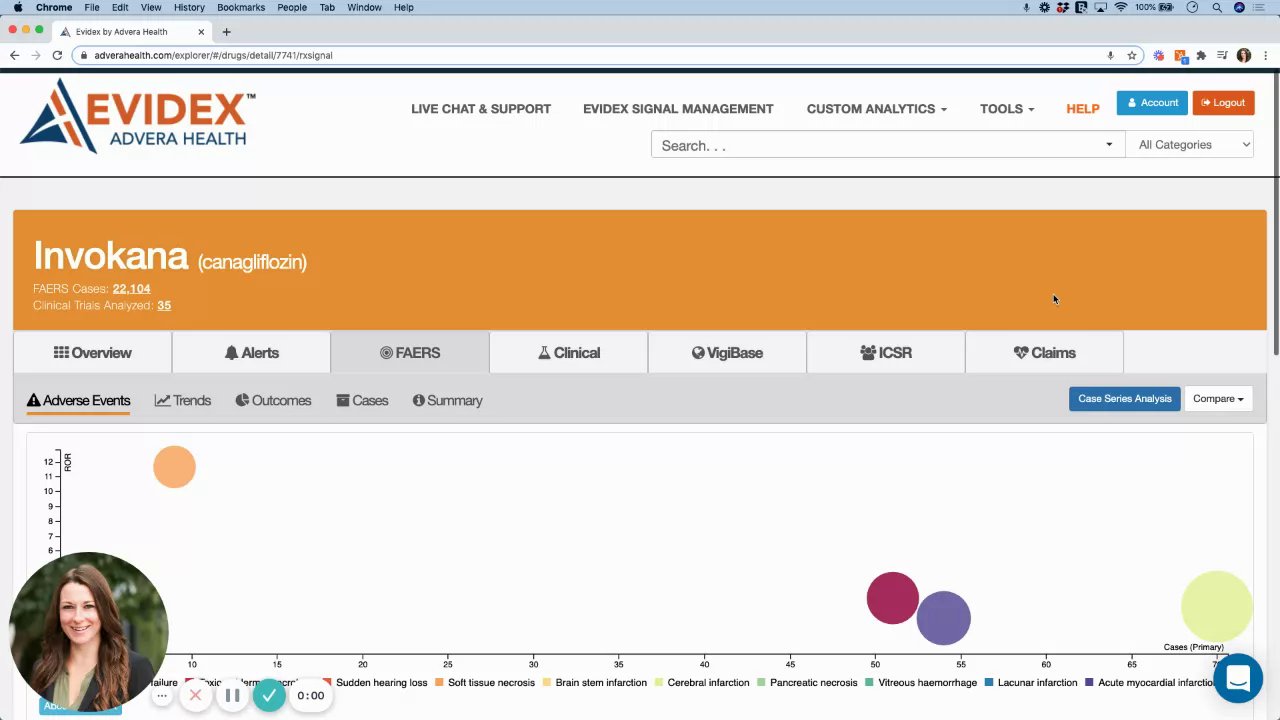1280x720 pixels.
Task: Open the Outcomes subtab
Action: 273,400
